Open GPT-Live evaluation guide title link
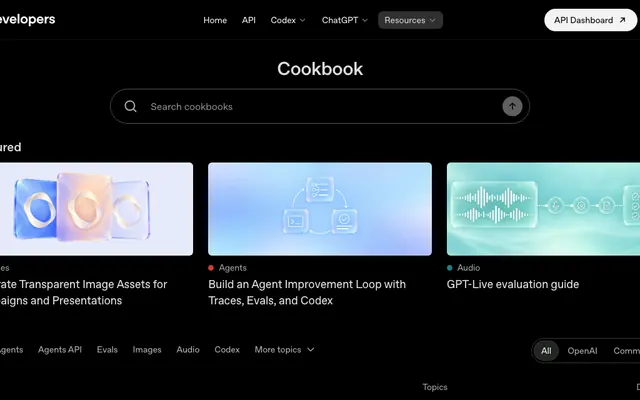 tap(513, 284)
